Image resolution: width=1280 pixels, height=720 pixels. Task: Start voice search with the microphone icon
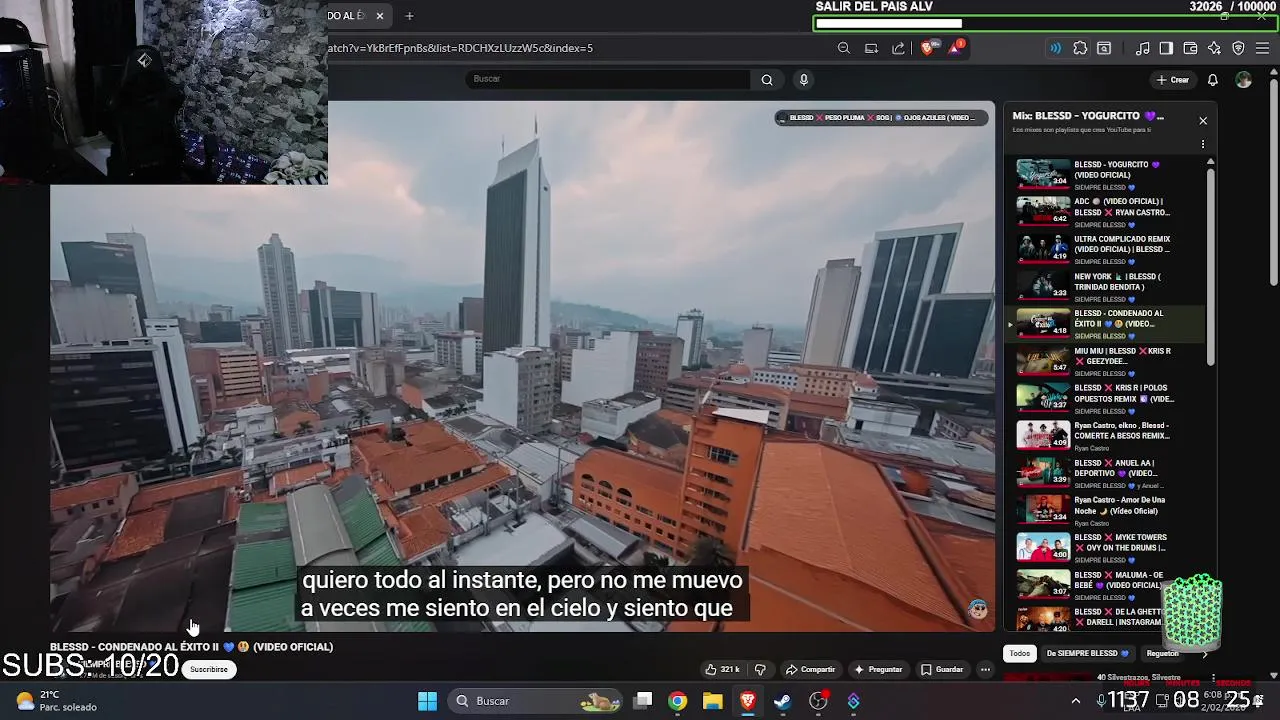coord(803,80)
